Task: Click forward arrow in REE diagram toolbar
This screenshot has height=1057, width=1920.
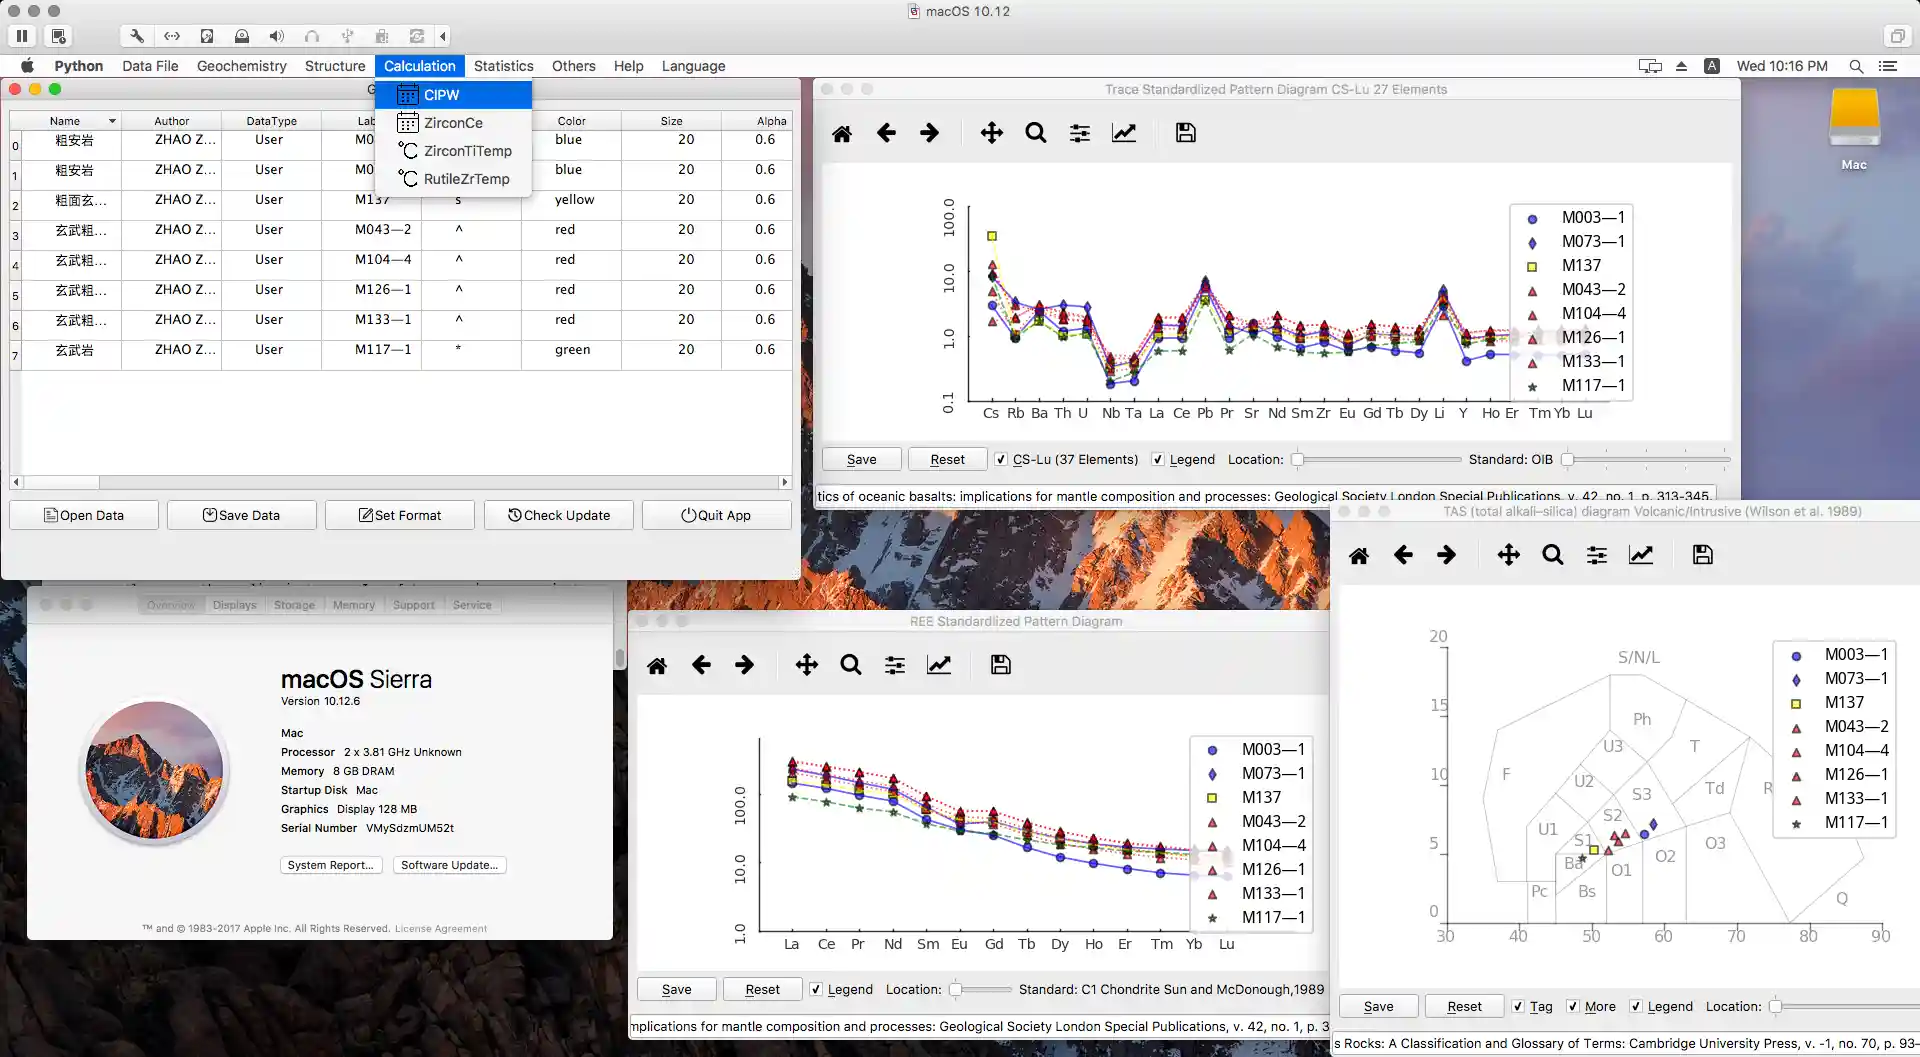Action: click(x=745, y=665)
